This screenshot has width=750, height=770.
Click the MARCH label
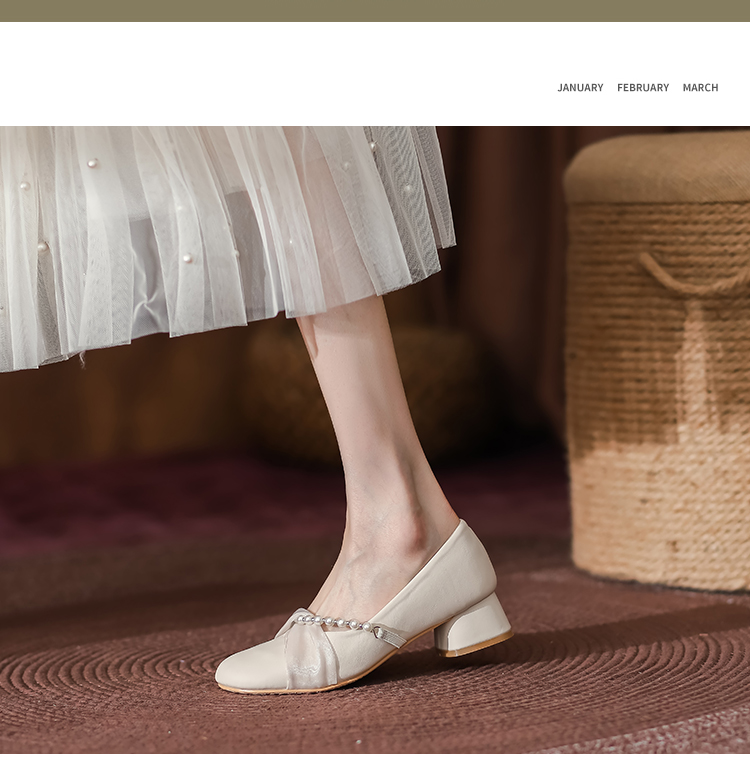point(700,87)
